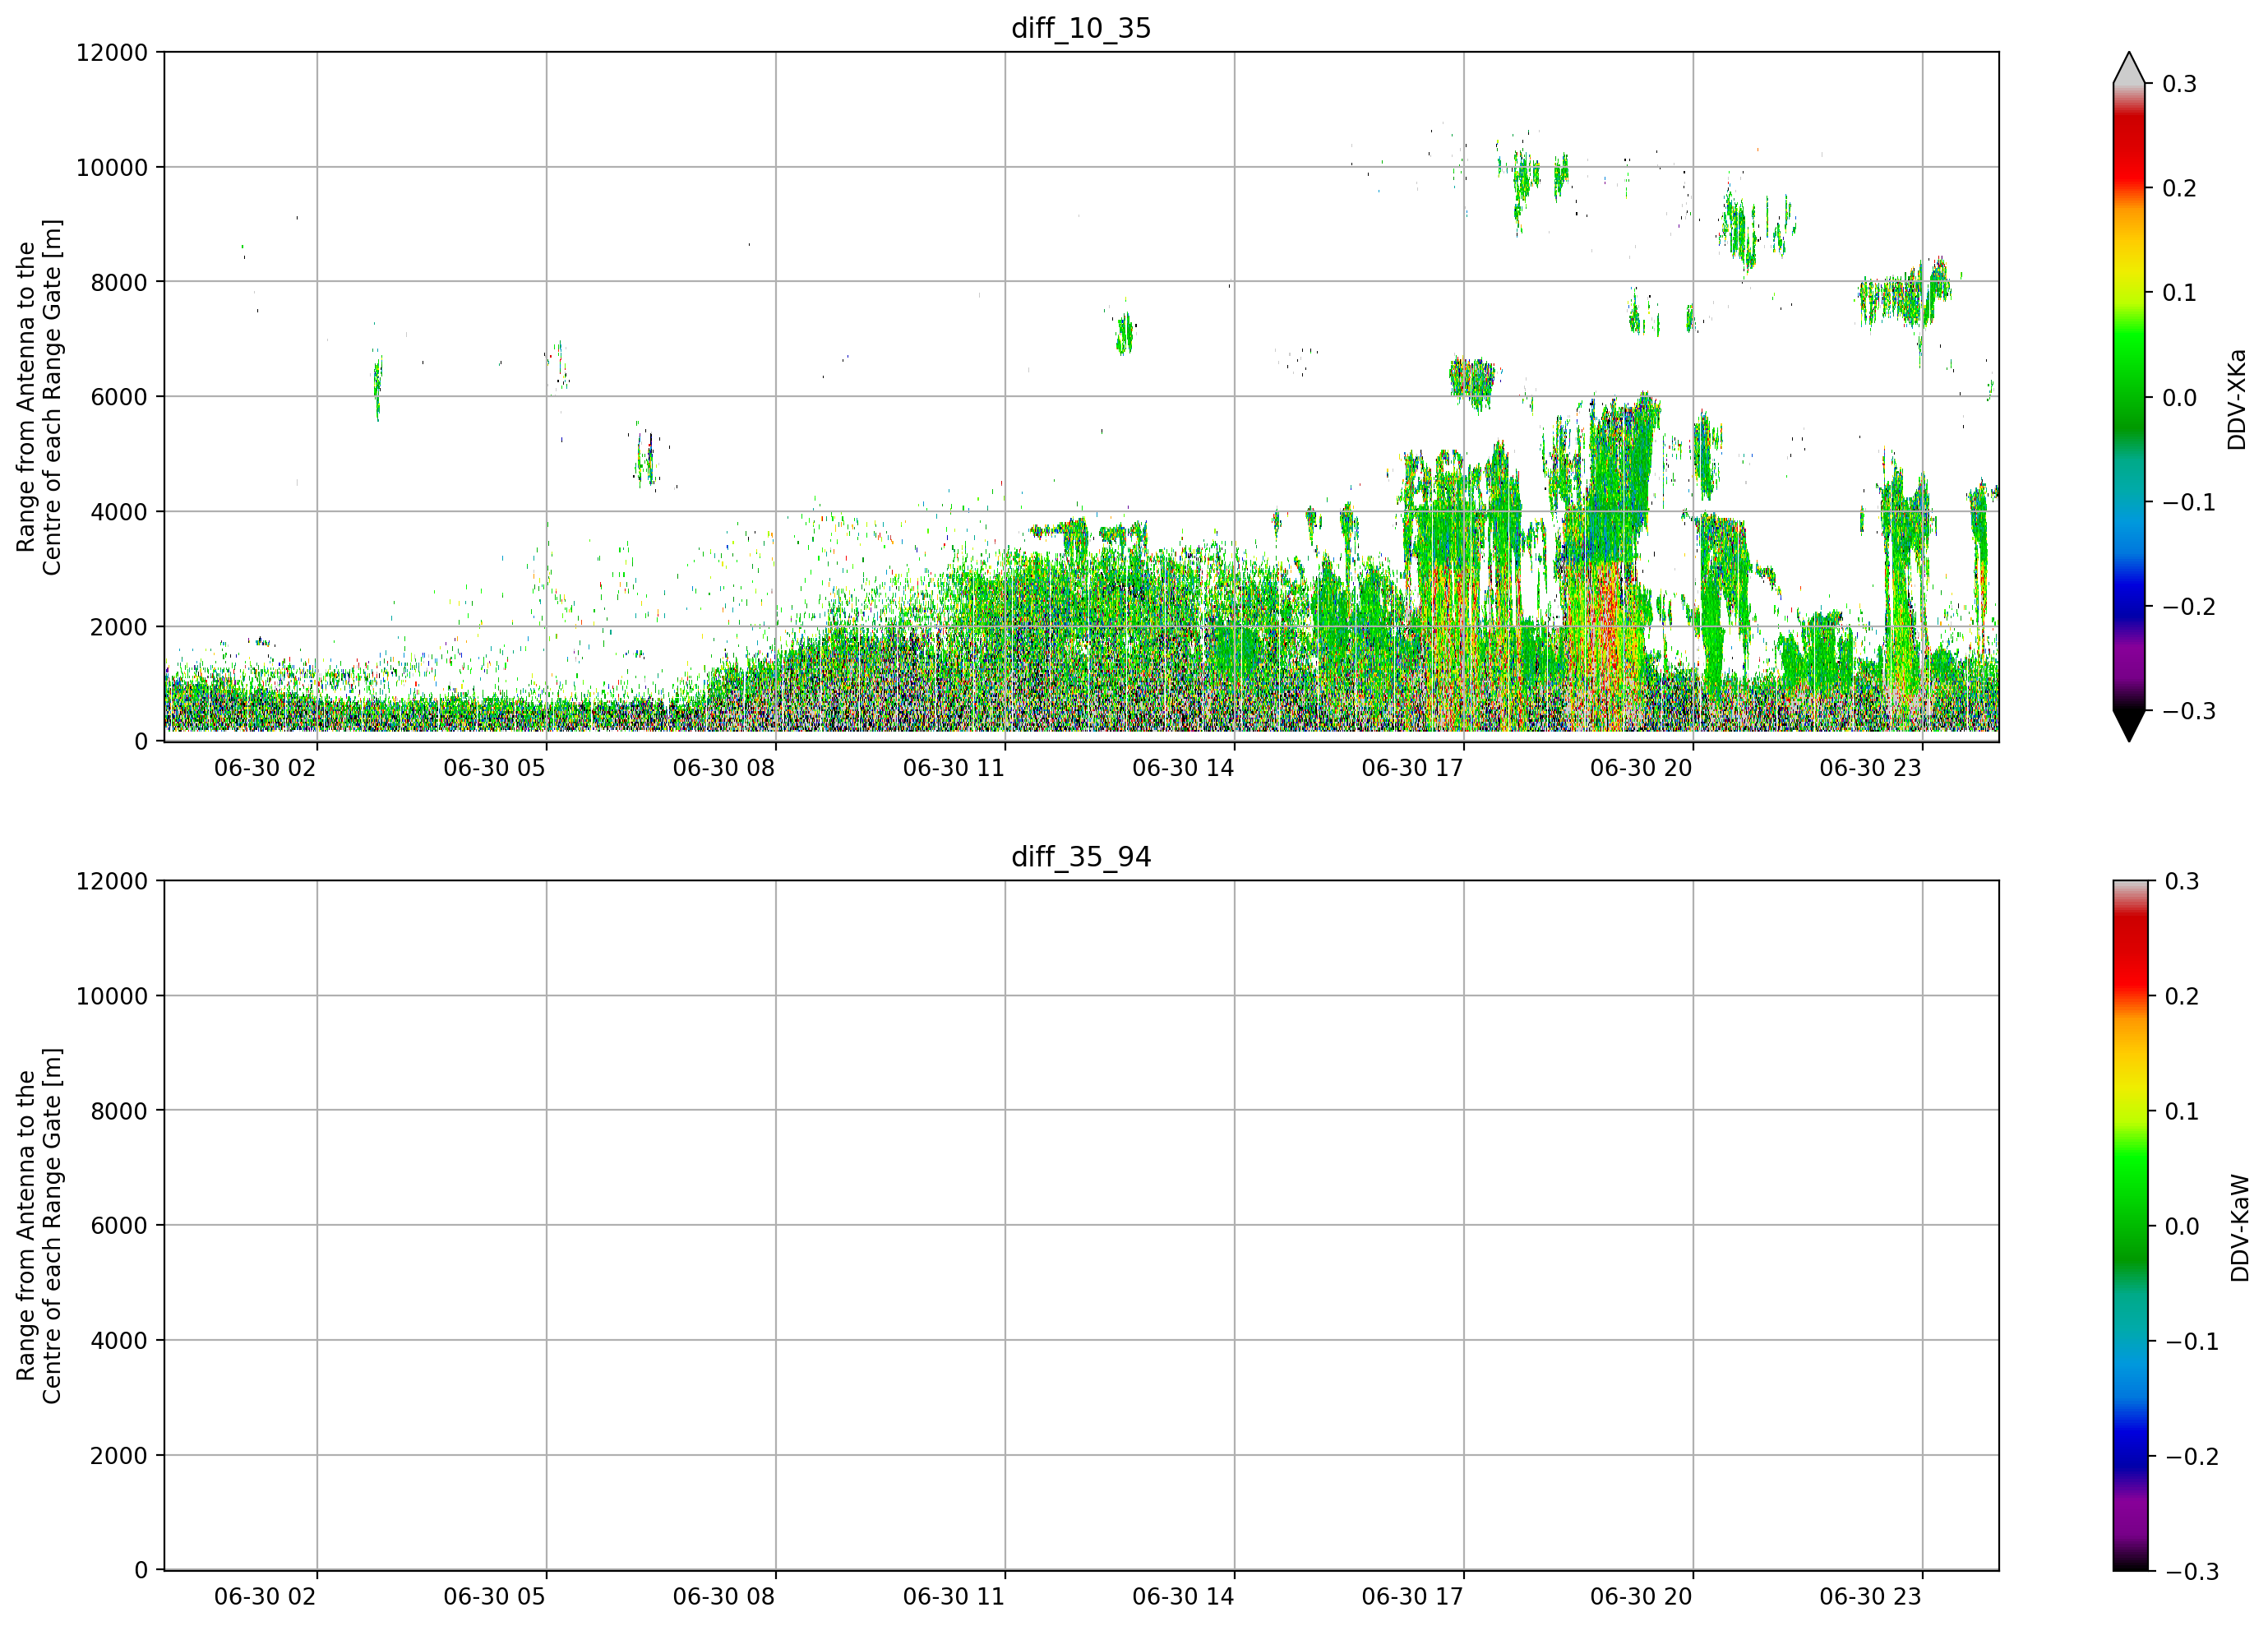Click the upper triangle on top colorbar
2268x1626 pixels.
click(x=2129, y=67)
